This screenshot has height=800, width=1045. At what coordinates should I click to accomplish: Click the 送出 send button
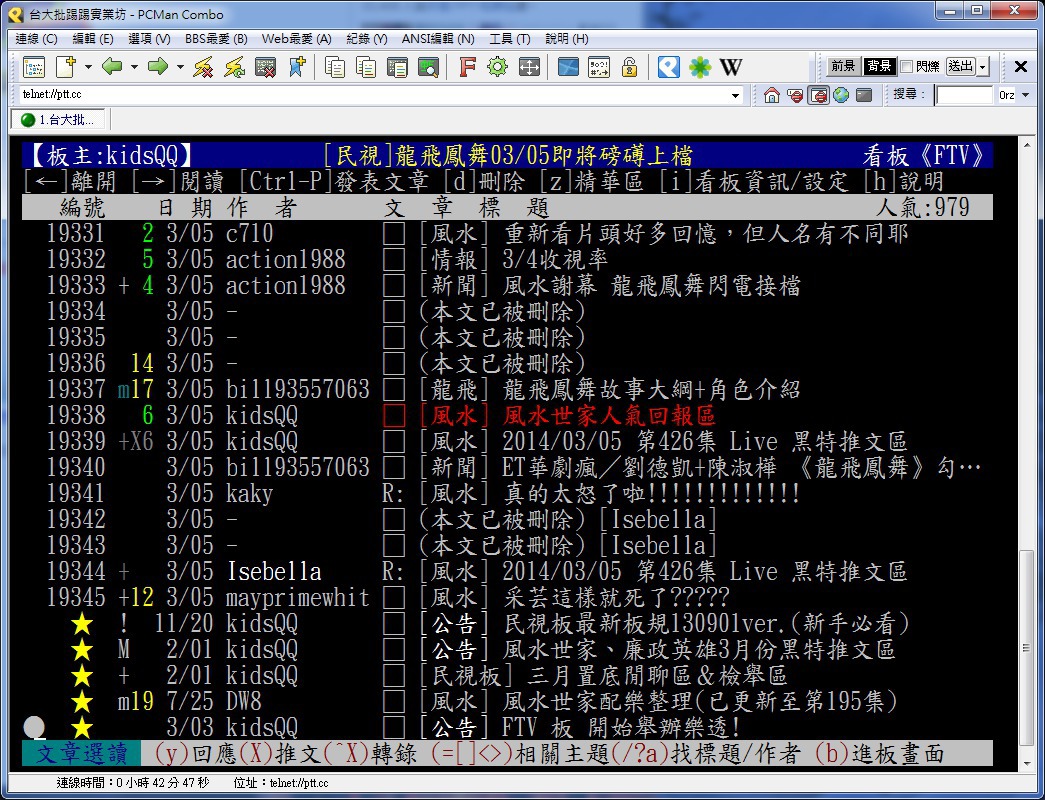pyautogui.click(x=961, y=67)
